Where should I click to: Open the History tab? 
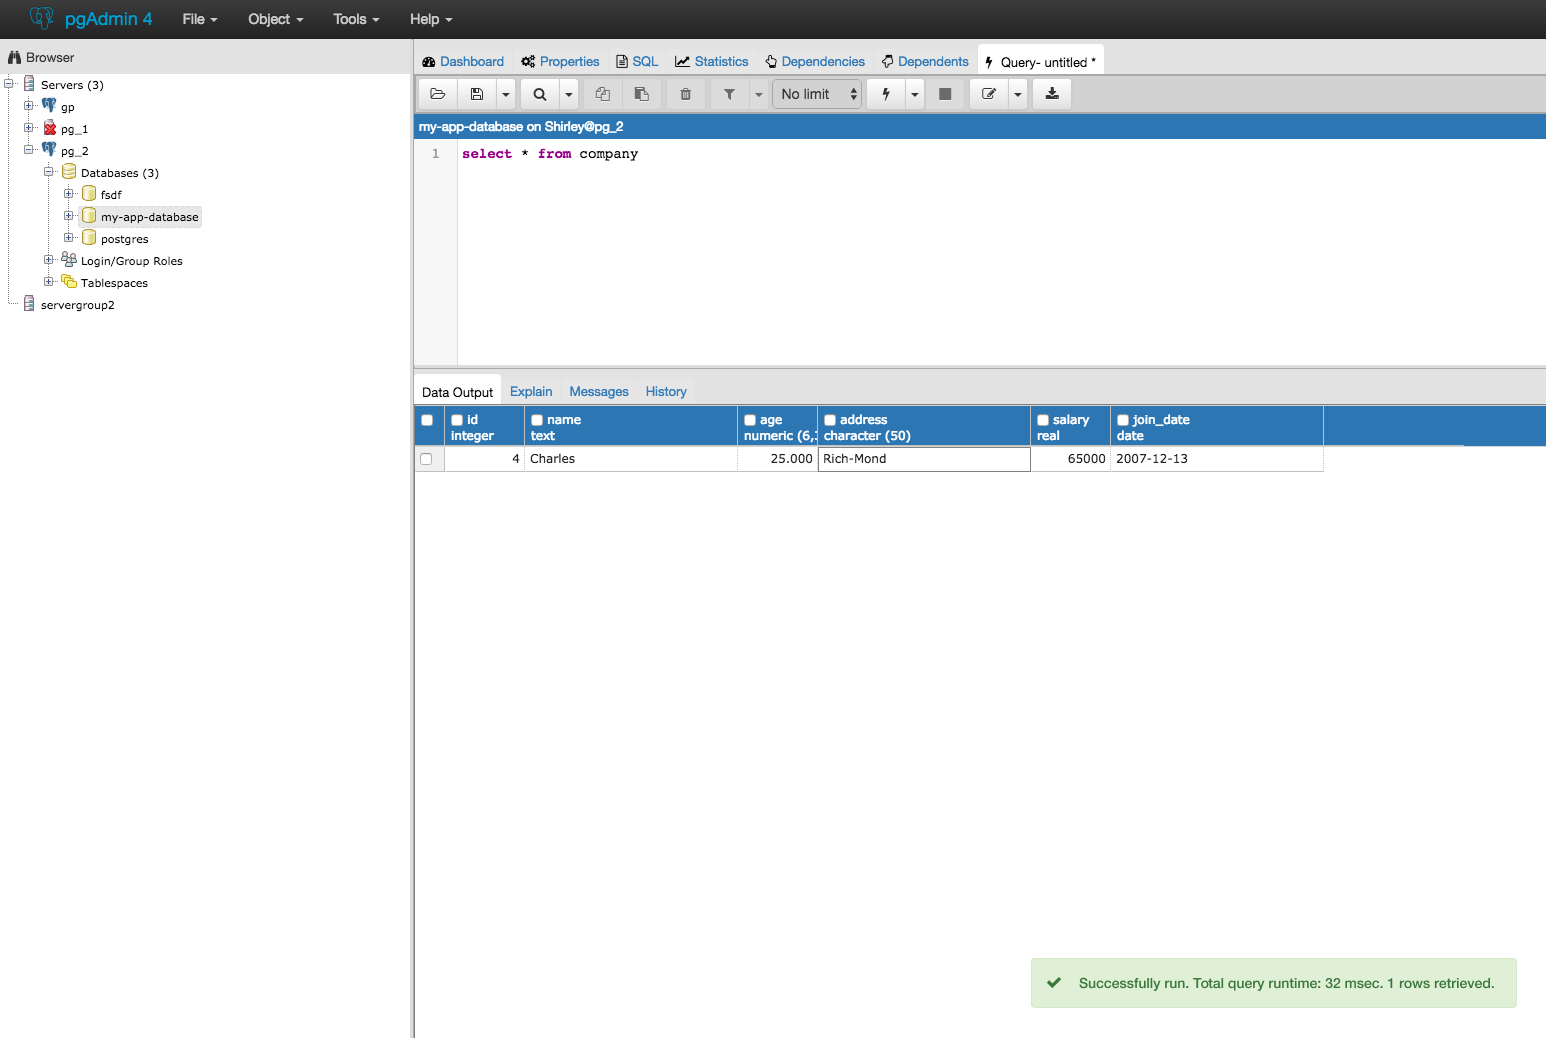click(x=666, y=391)
